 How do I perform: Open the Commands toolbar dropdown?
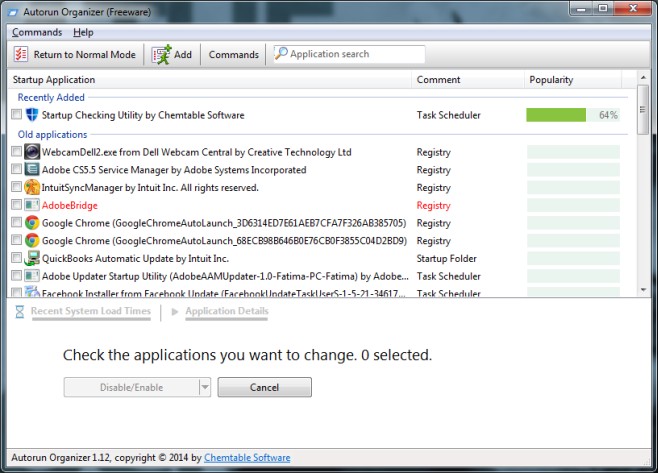(234, 55)
